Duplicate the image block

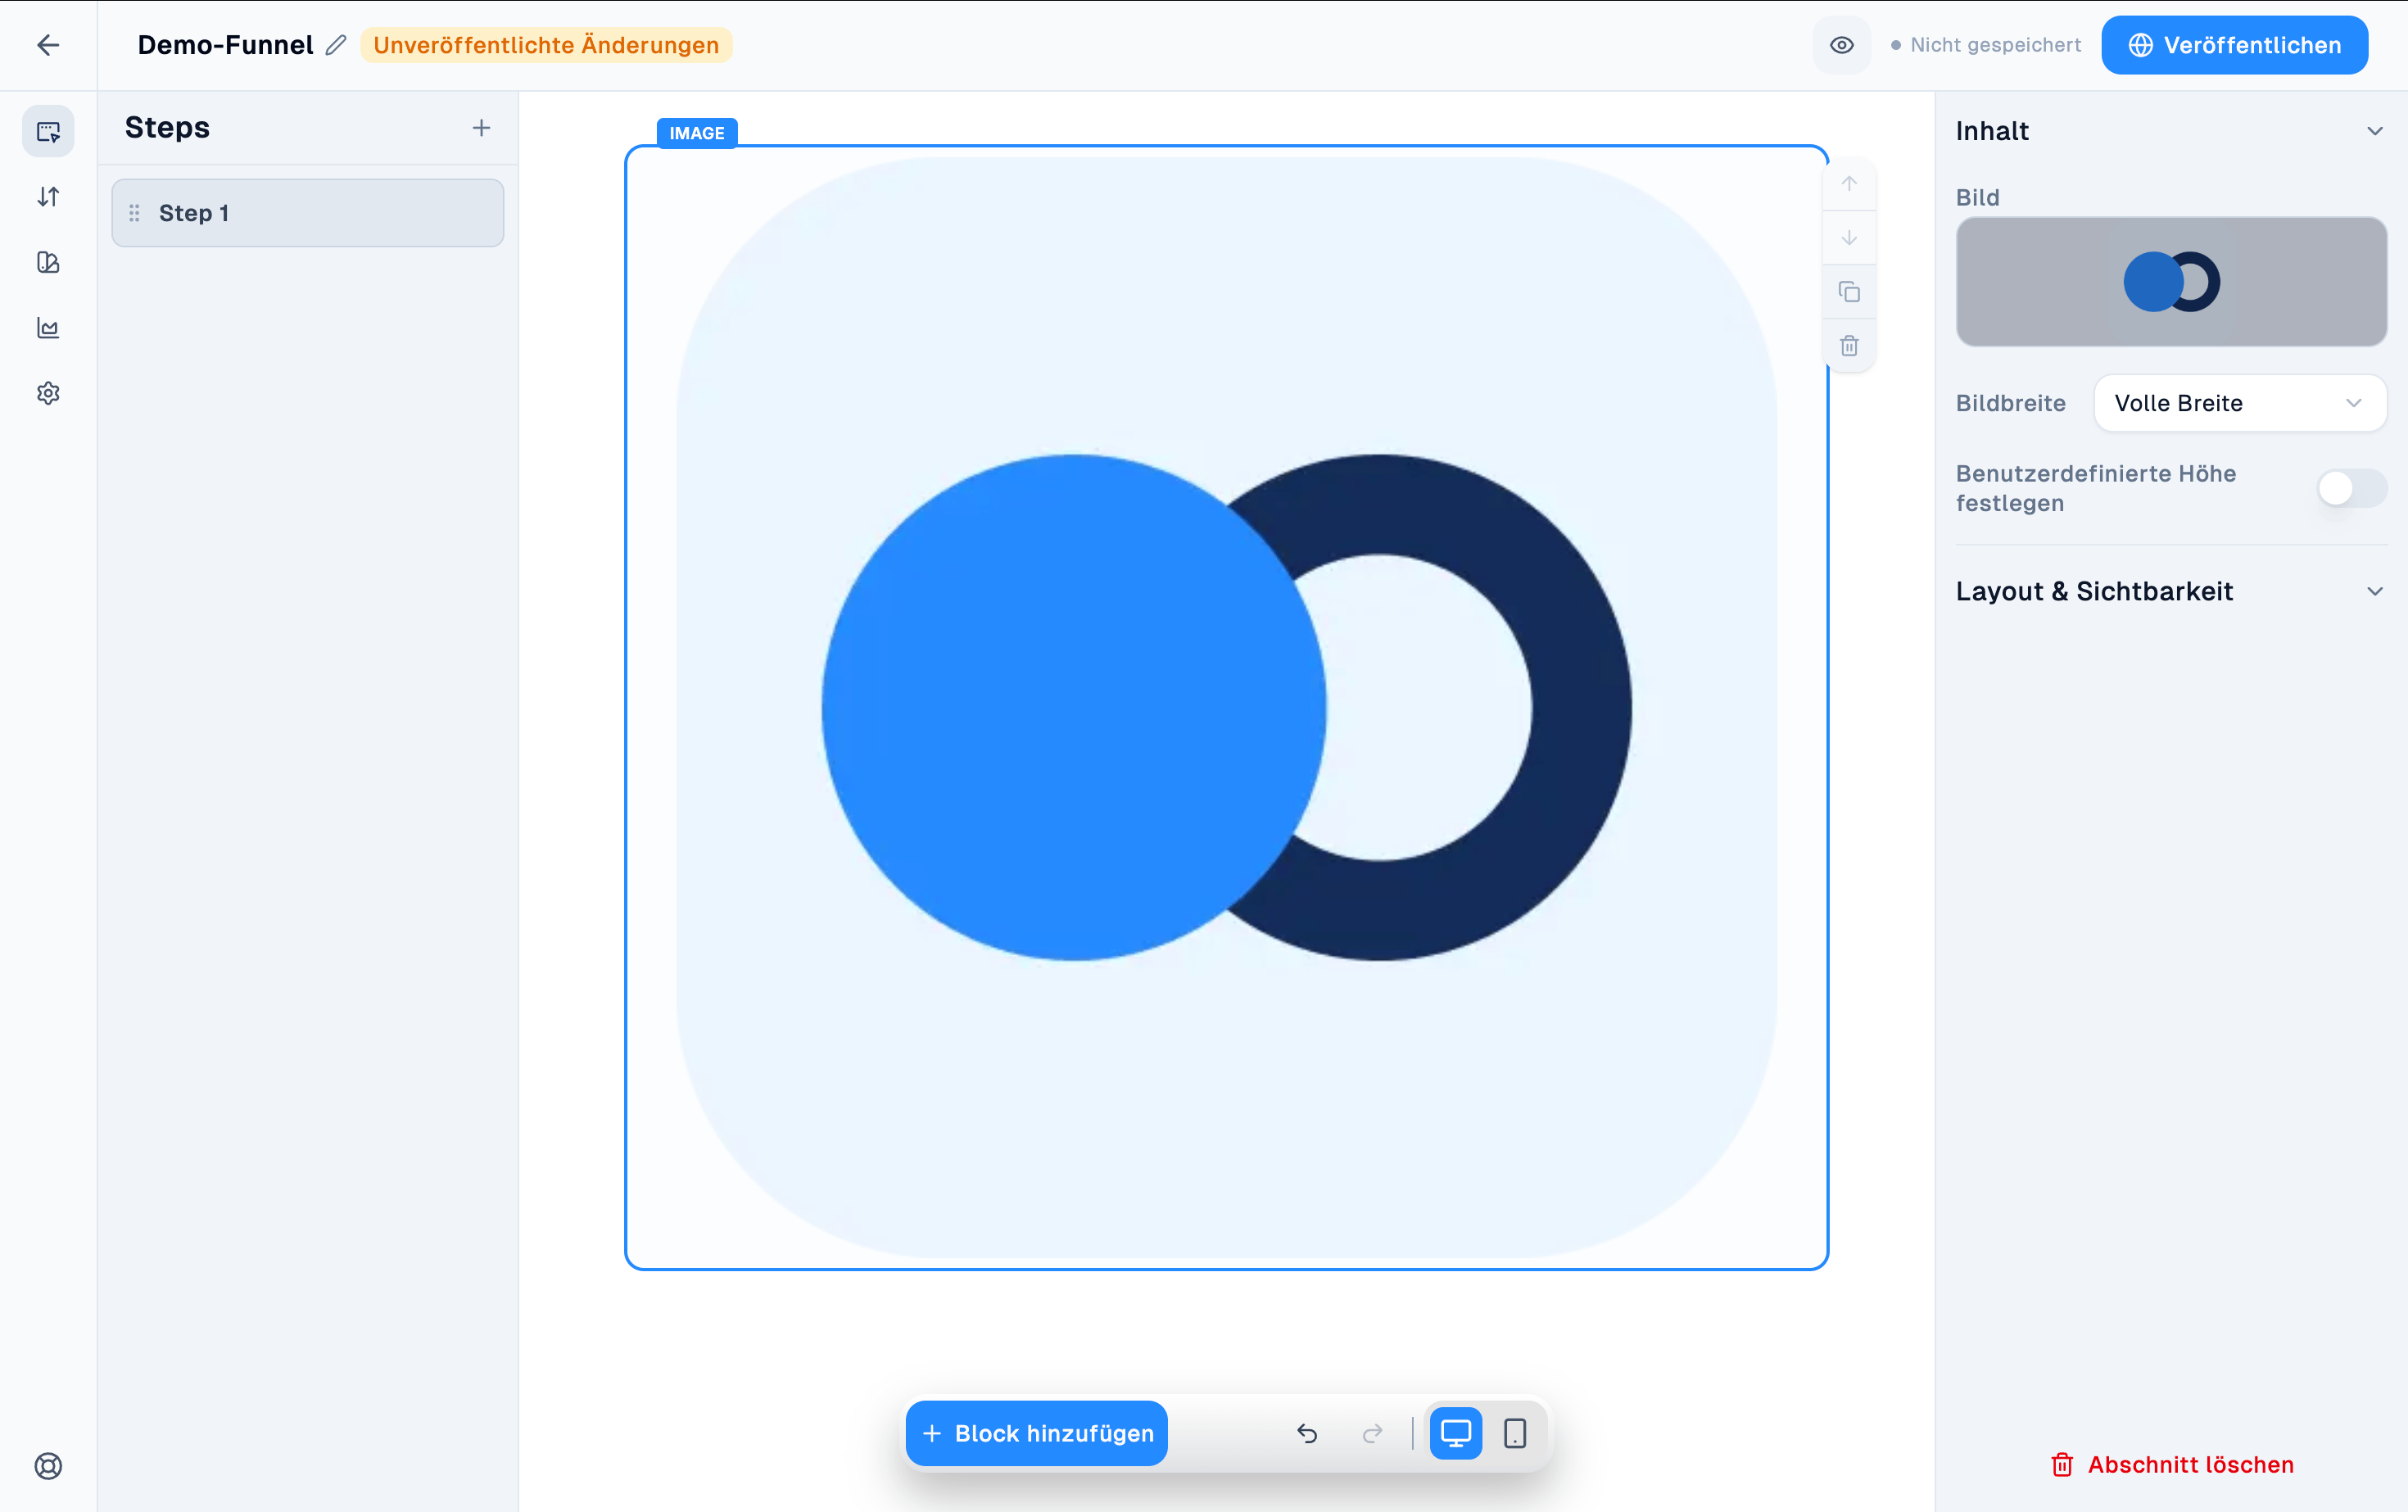(x=1849, y=292)
